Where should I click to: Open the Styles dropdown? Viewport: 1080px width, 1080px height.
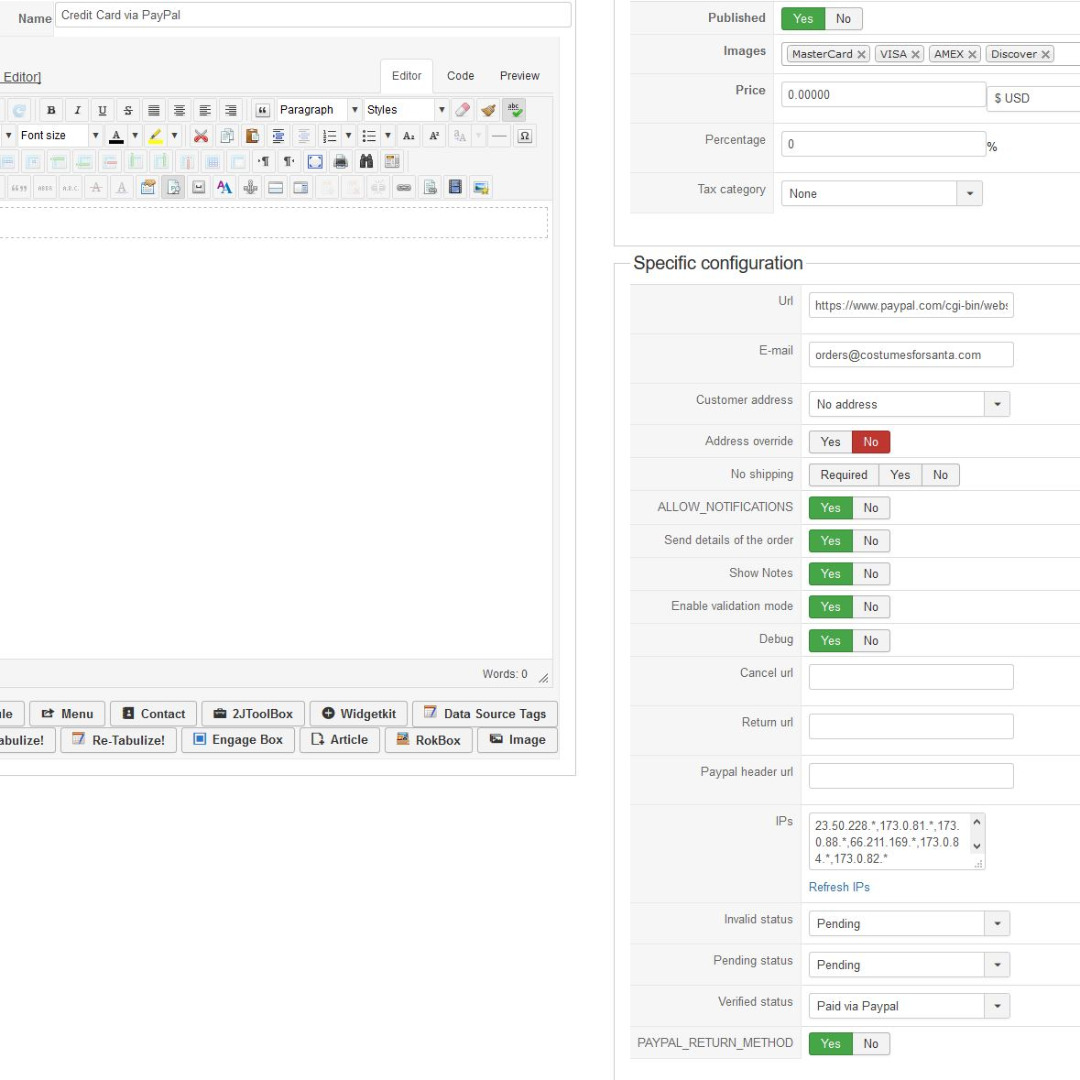(x=406, y=110)
